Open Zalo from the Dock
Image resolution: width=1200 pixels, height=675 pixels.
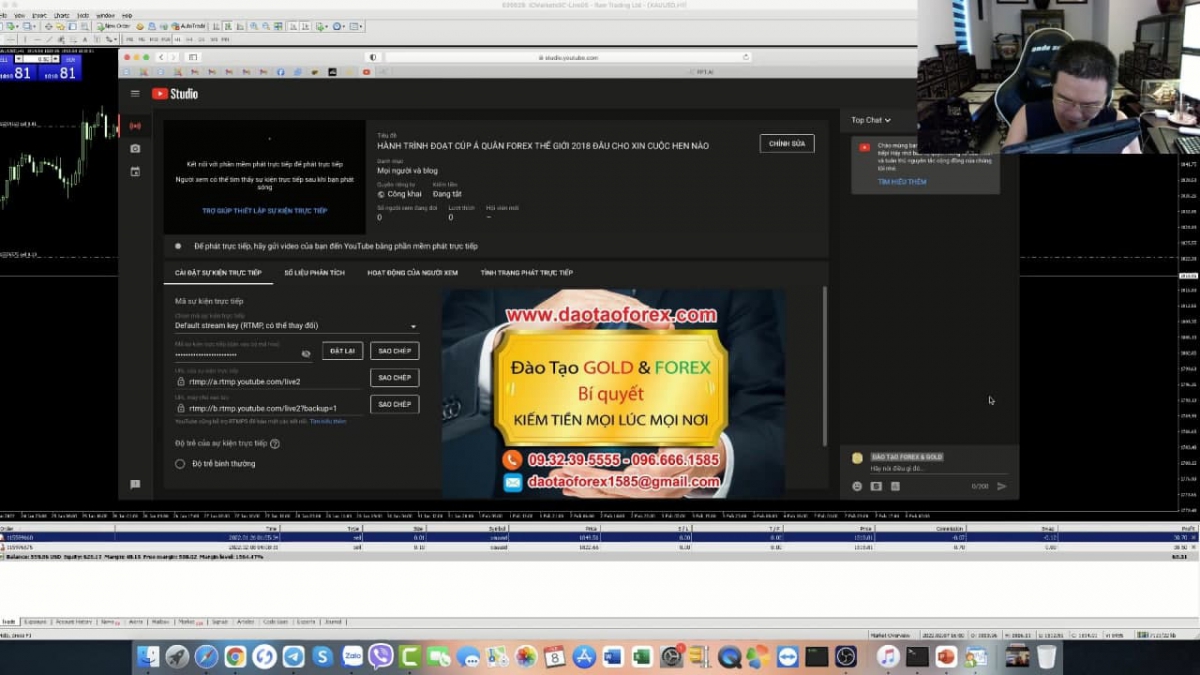(352, 656)
